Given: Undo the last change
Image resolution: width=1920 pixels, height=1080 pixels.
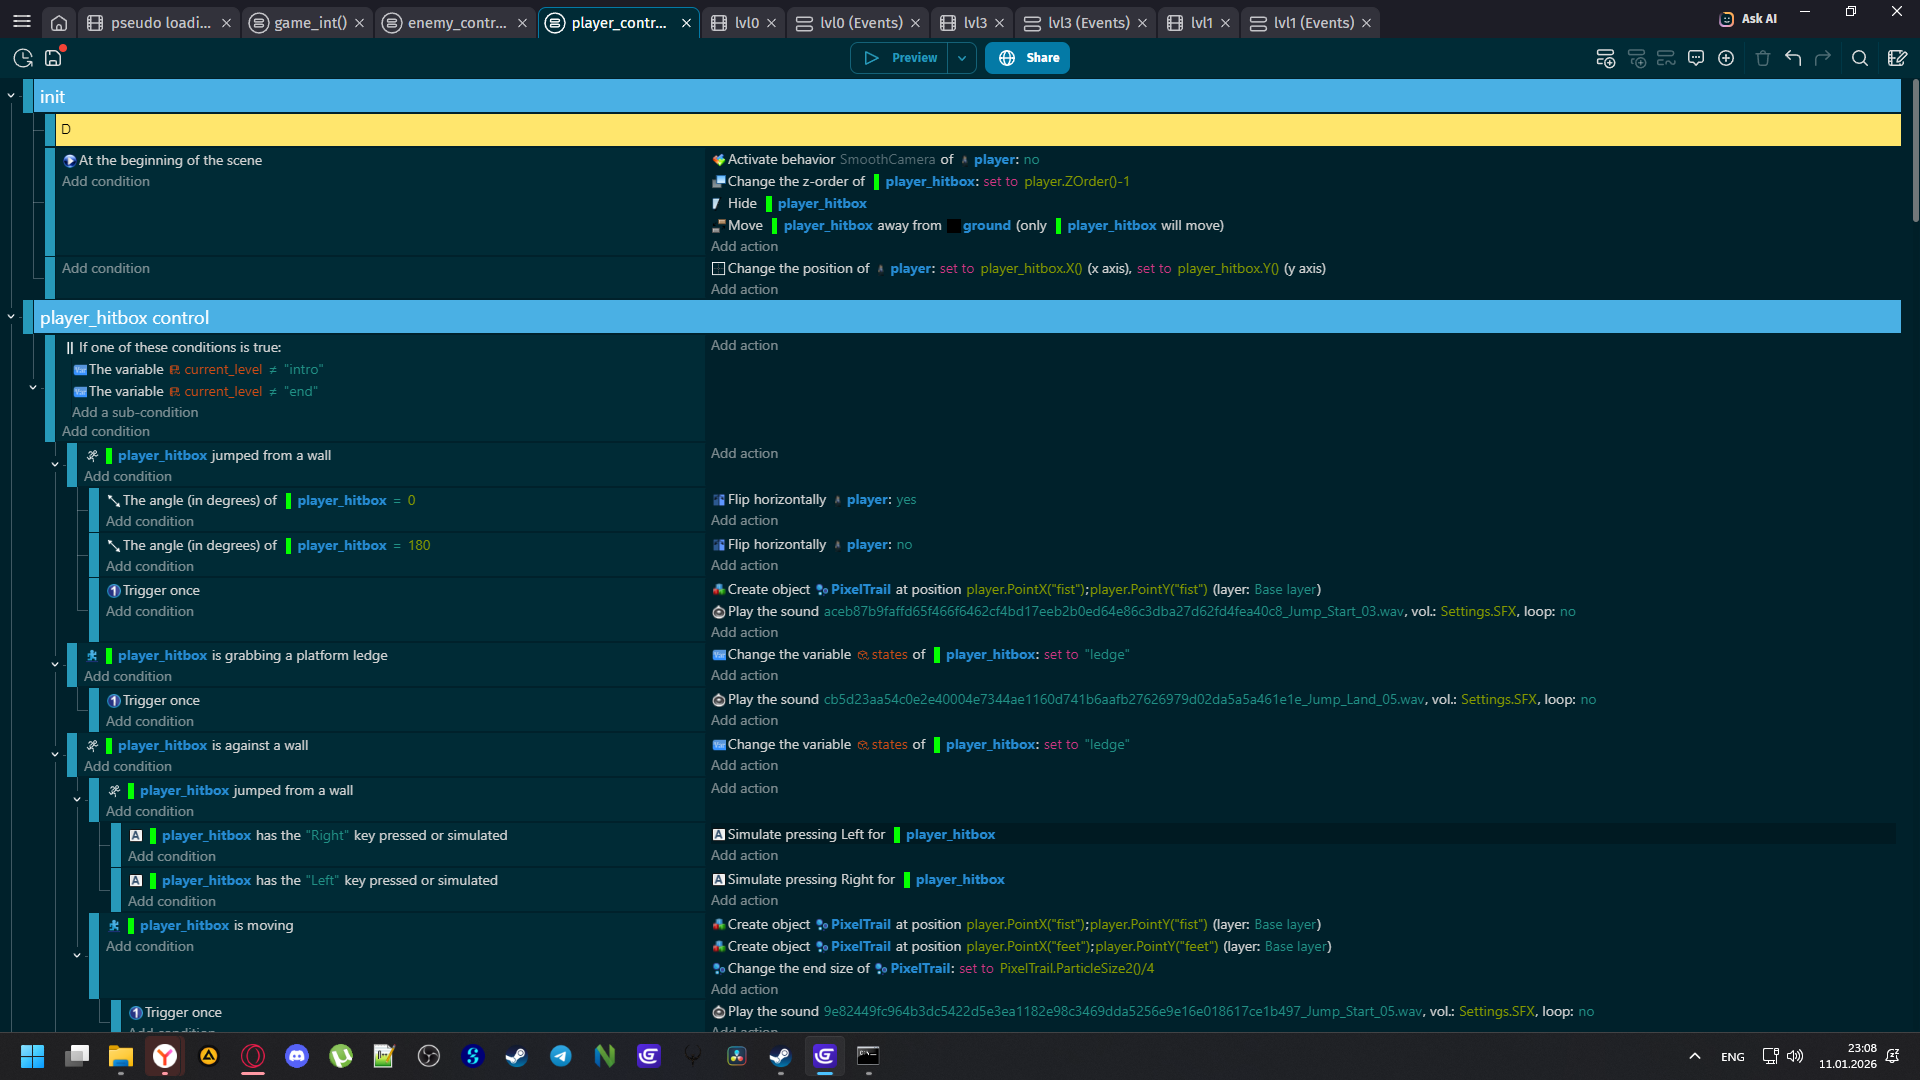Looking at the screenshot, I should [x=1793, y=58].
